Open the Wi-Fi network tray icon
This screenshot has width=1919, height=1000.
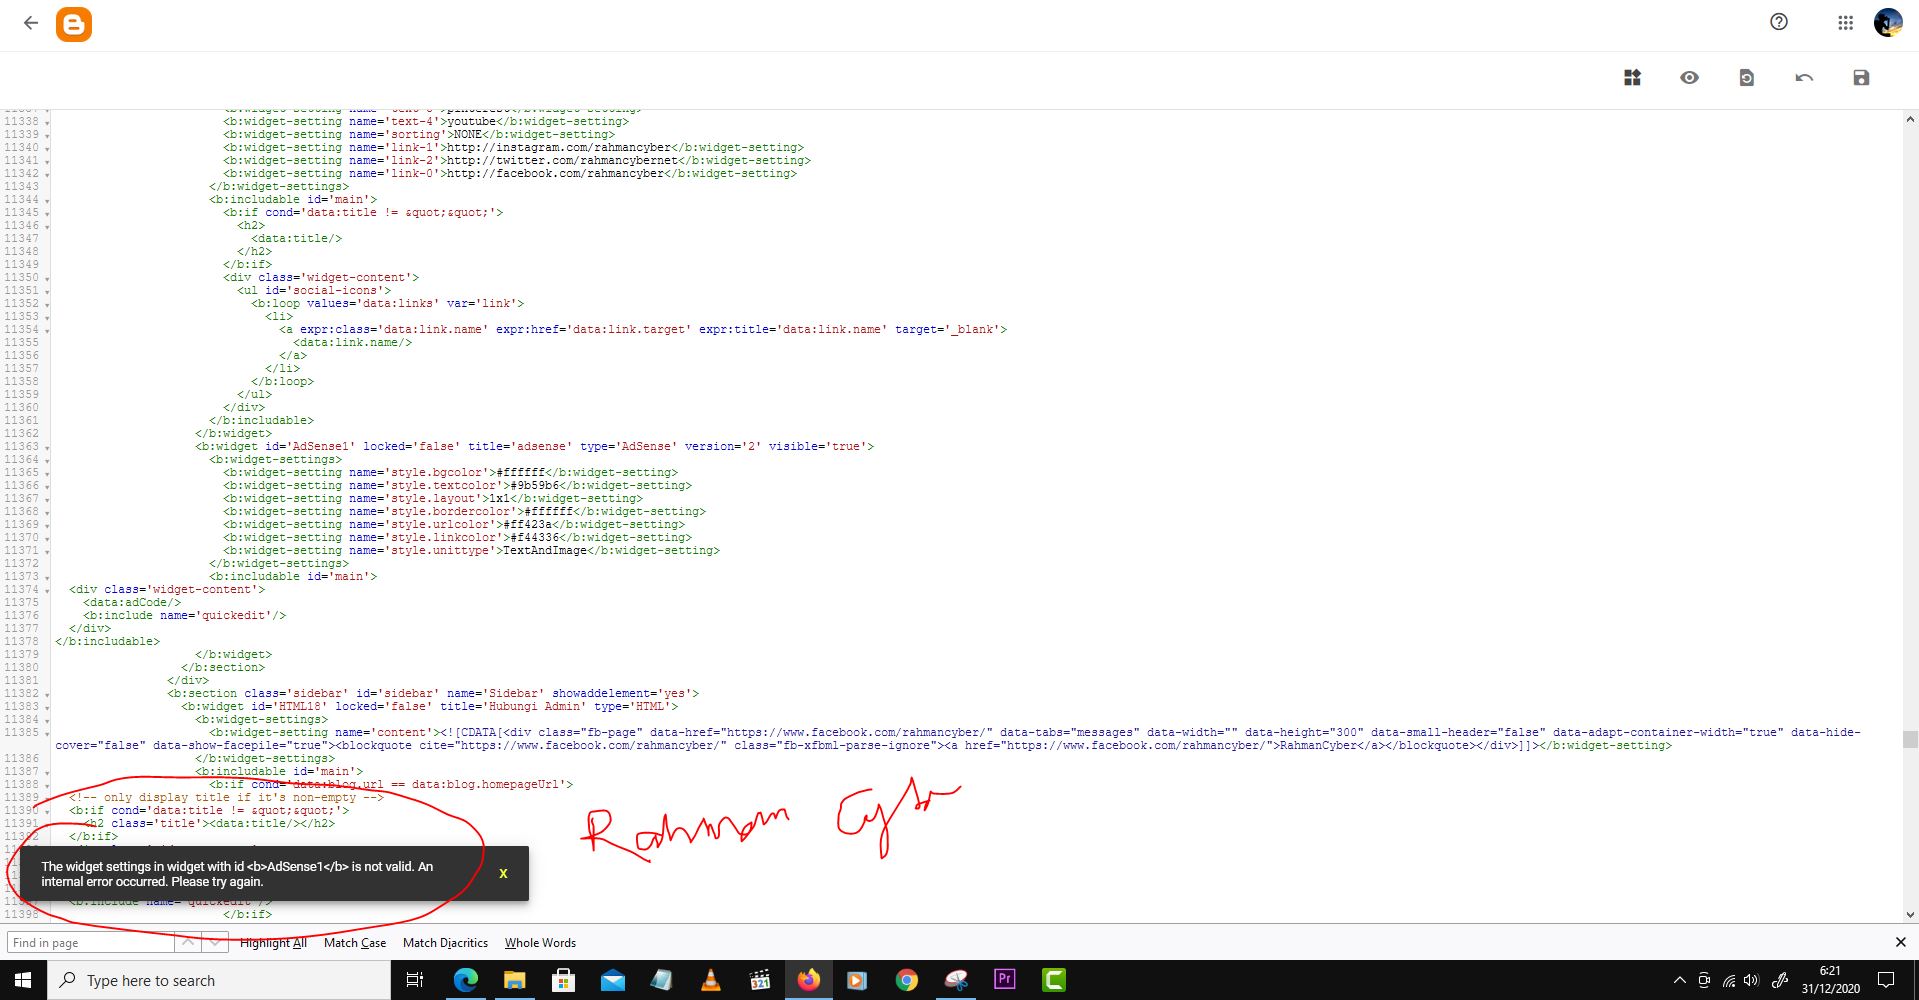click(1728, 980)
